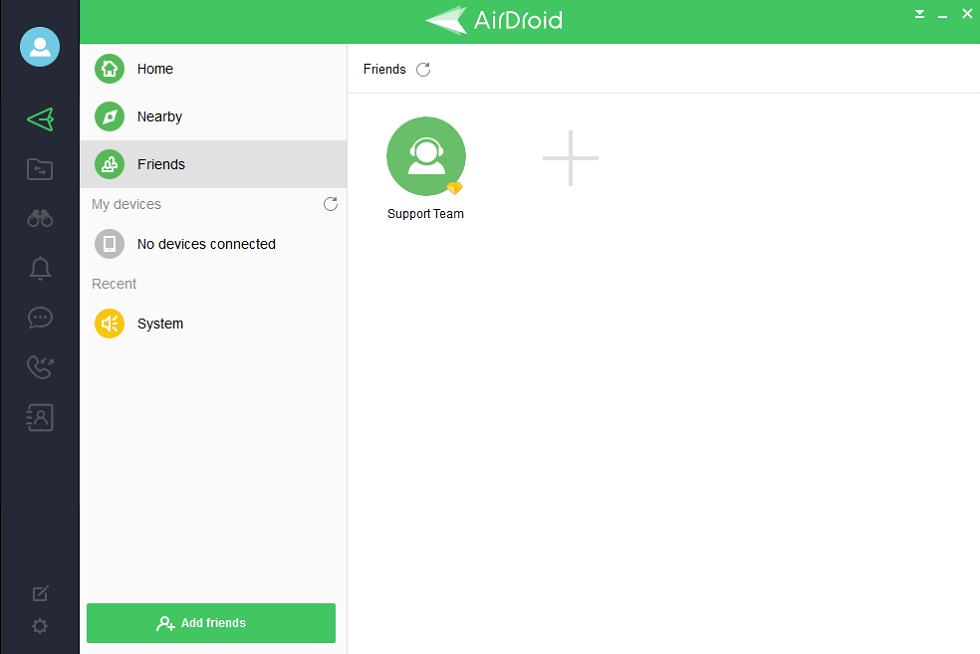The width and height of the screenshot is (980, 654).
Task: Select Friends in the sidebar
Action: click(x=213, y=164)
